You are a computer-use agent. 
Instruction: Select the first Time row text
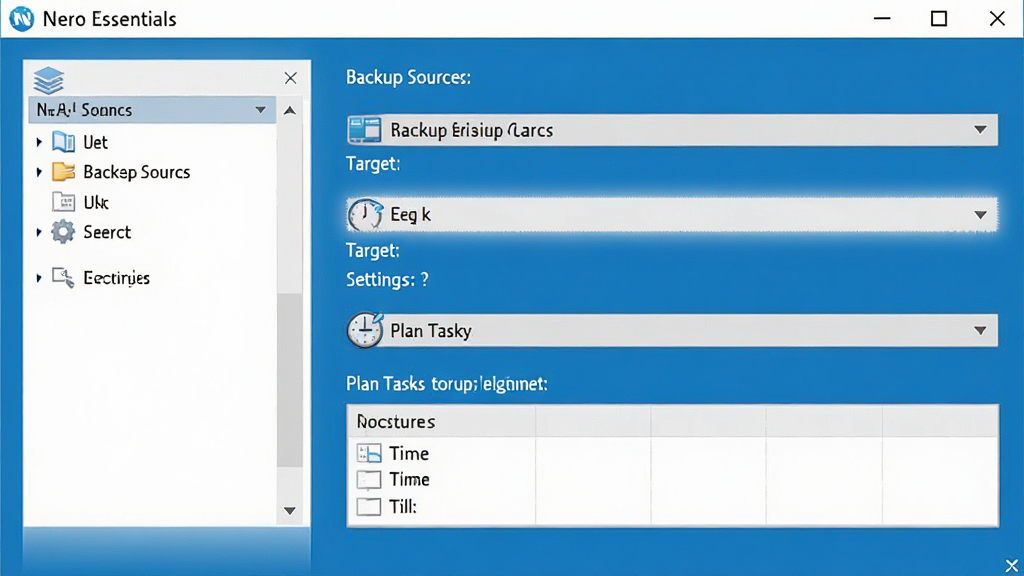pos(409,453)
